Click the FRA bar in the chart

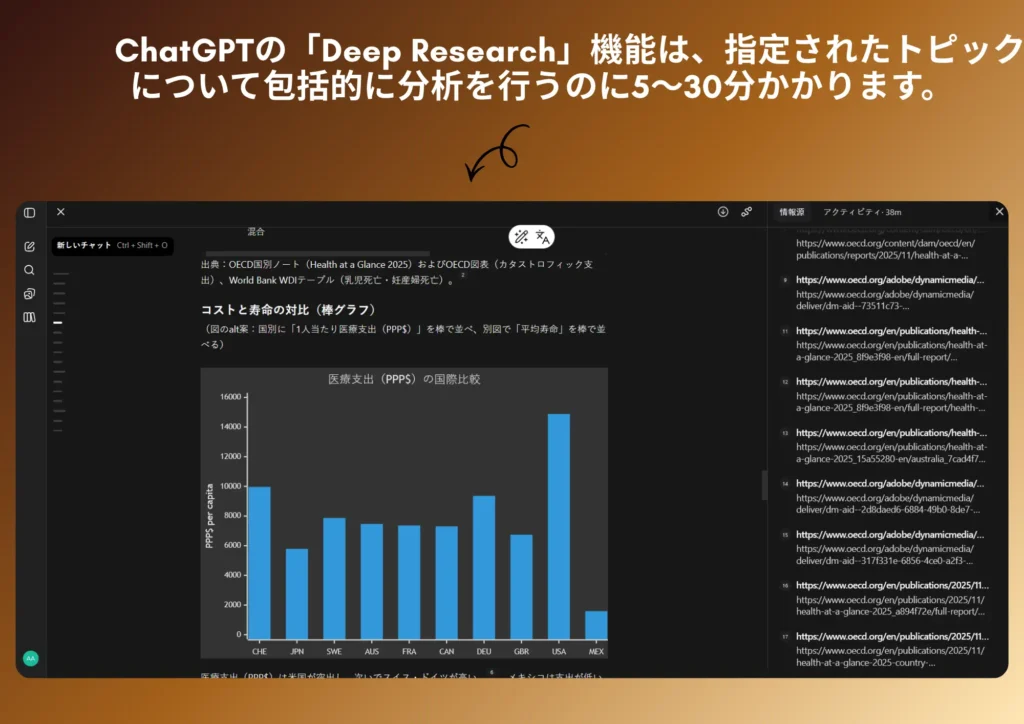click(409, 582)
